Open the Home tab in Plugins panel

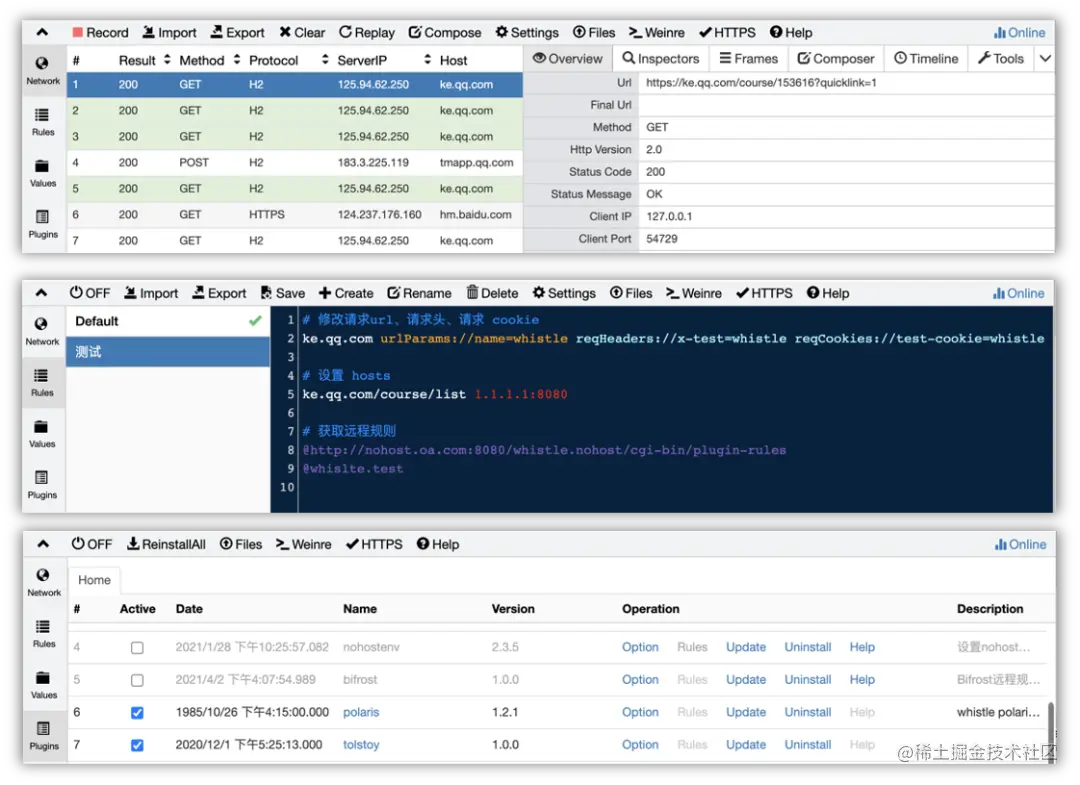click(94, 580)
